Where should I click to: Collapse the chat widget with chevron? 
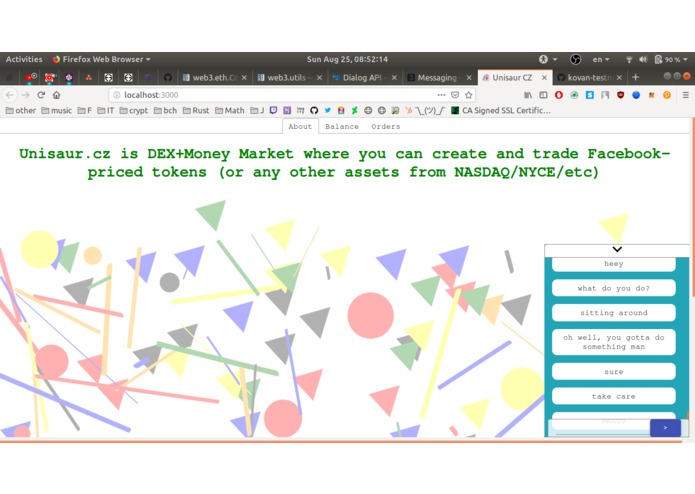pyautogui.click(x=617, y=249)
